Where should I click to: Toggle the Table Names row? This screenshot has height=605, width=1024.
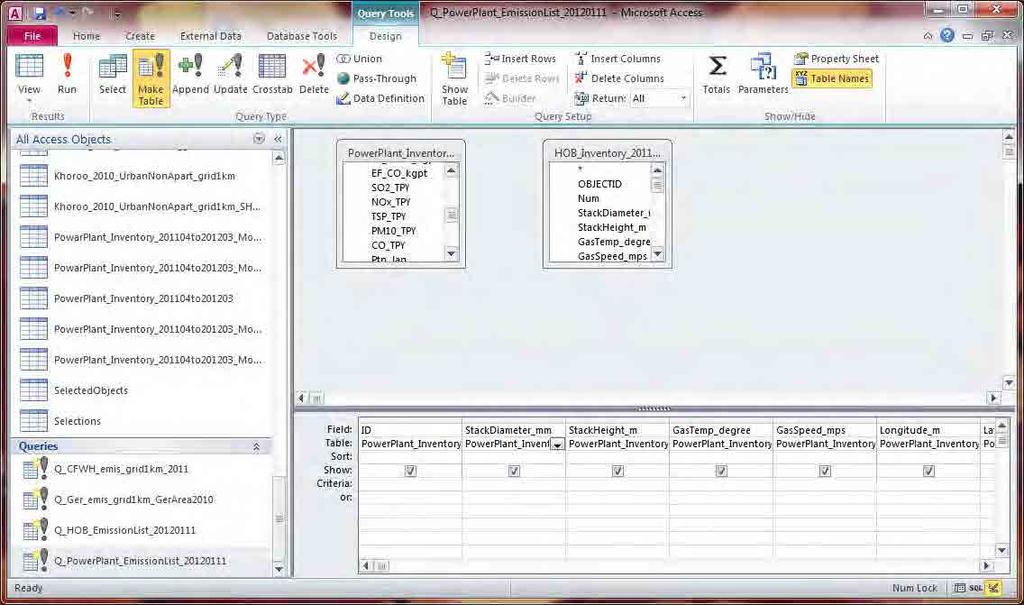pyautogui.click(x=832, y=78)
